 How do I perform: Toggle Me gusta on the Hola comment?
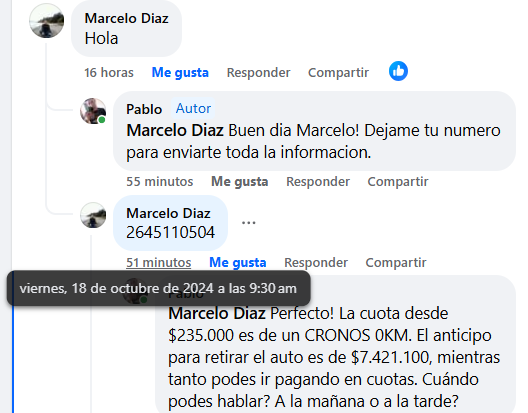tap(180, 72)
